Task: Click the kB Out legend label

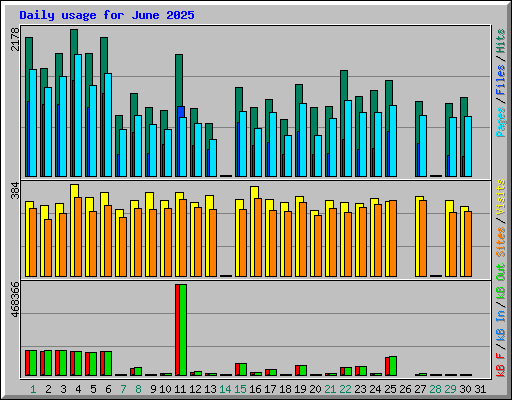Action: [501, 282]
